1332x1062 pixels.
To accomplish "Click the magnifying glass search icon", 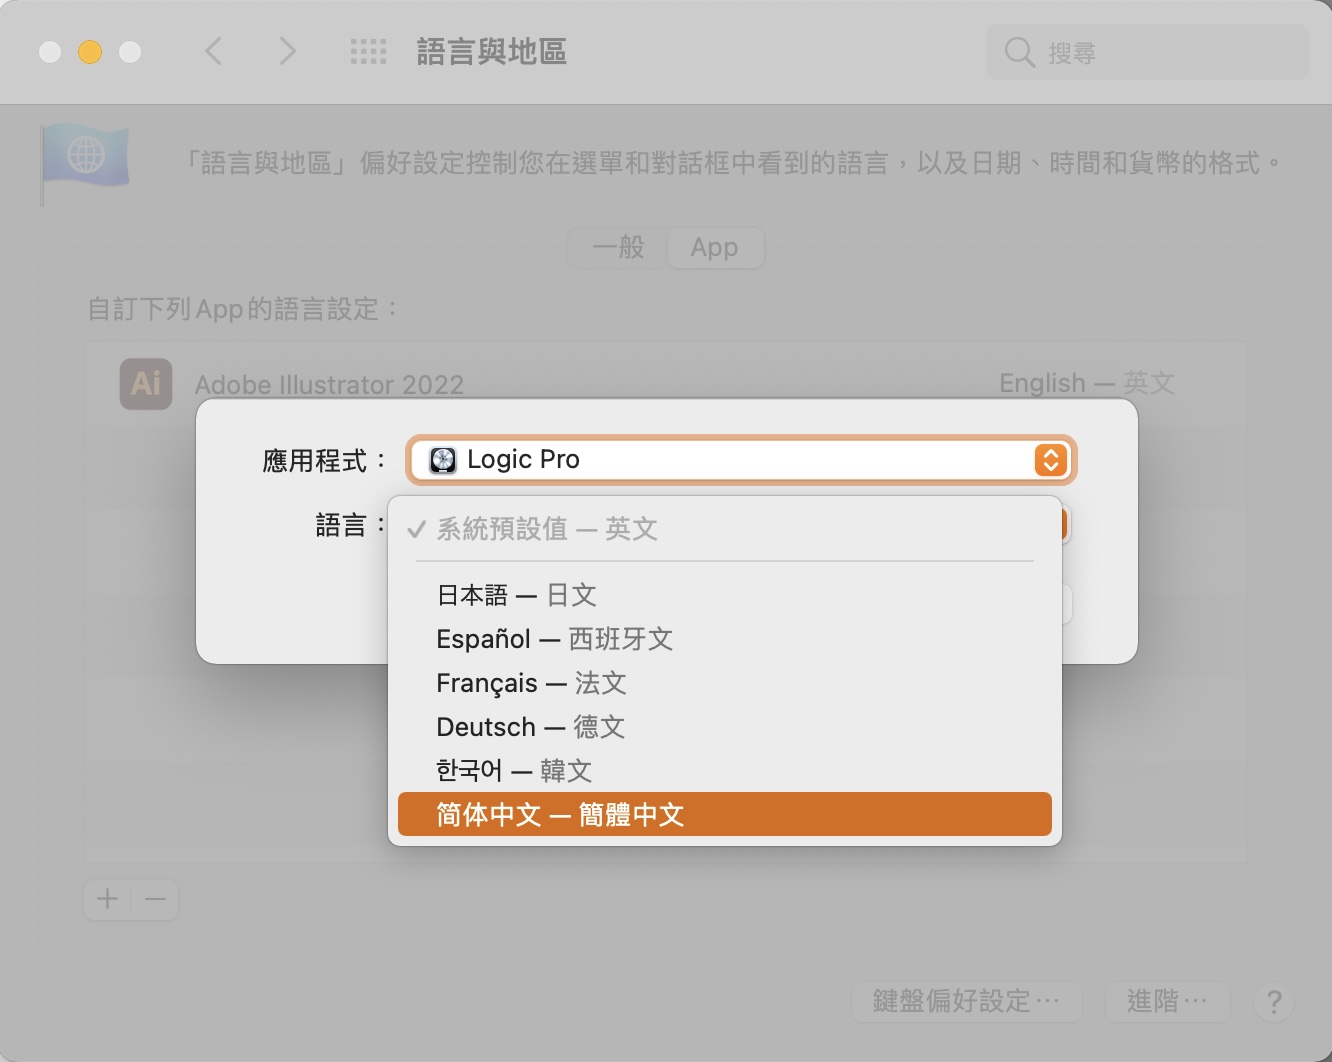I will [x=1019, y=52].
